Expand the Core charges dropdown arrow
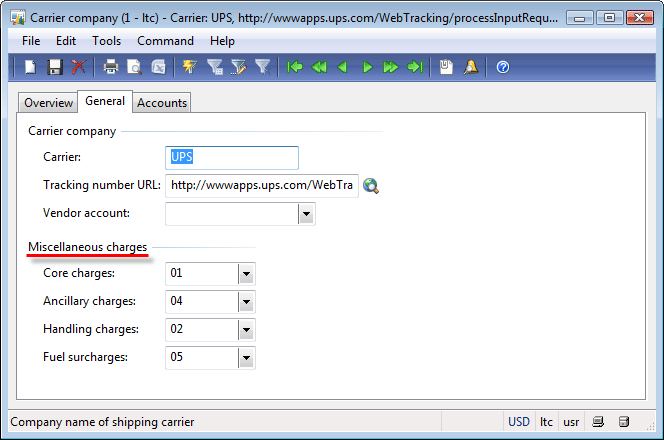Image resolution: width=664 pixels, height=440 pixels. pos(246,274)
